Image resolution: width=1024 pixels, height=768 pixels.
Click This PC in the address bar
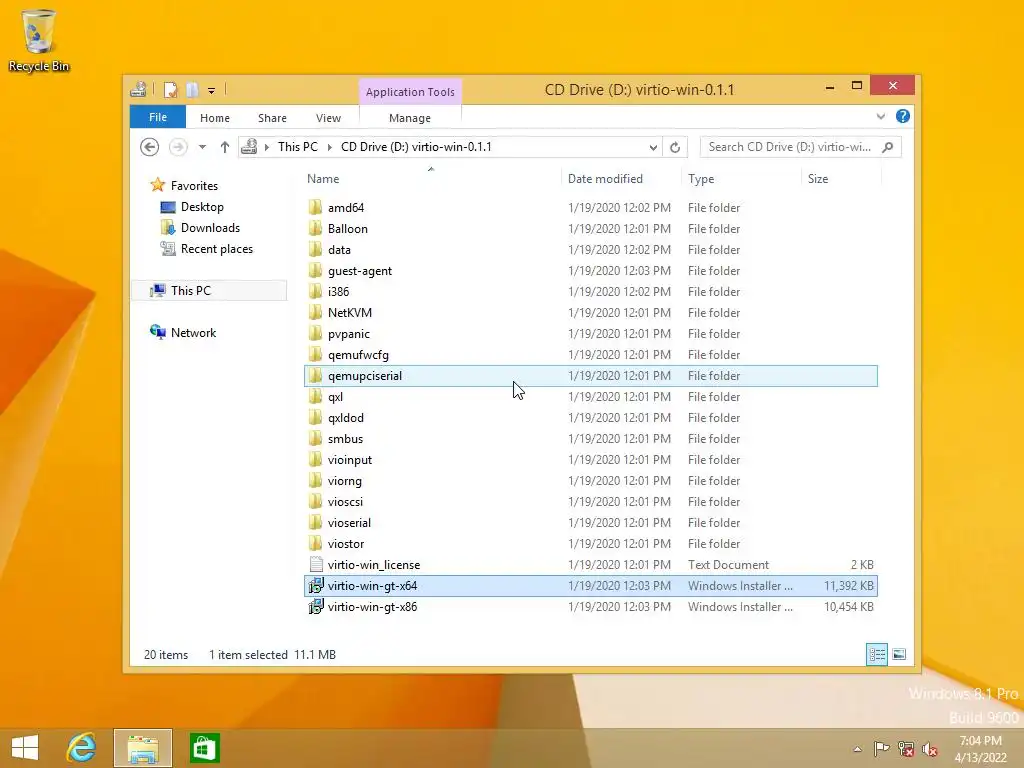pyautogui.click(x=298, y=147)
